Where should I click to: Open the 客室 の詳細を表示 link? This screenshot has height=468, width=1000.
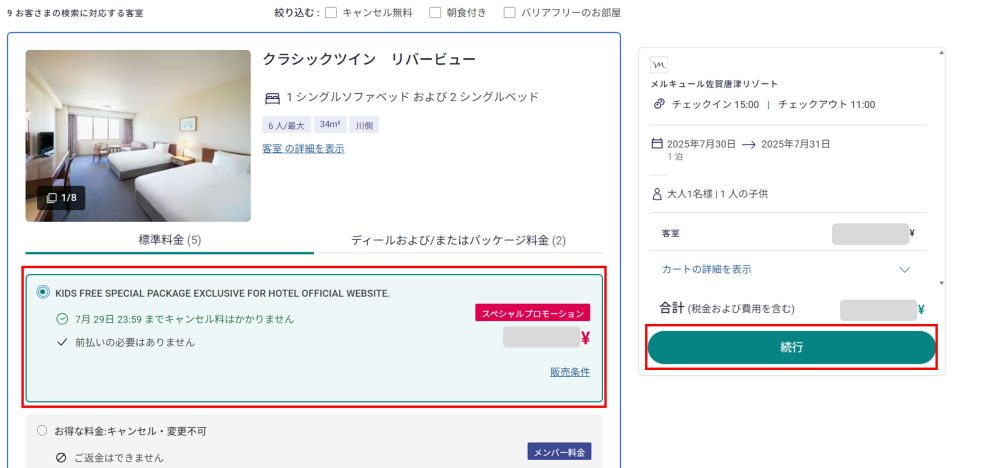pos(303,149)
